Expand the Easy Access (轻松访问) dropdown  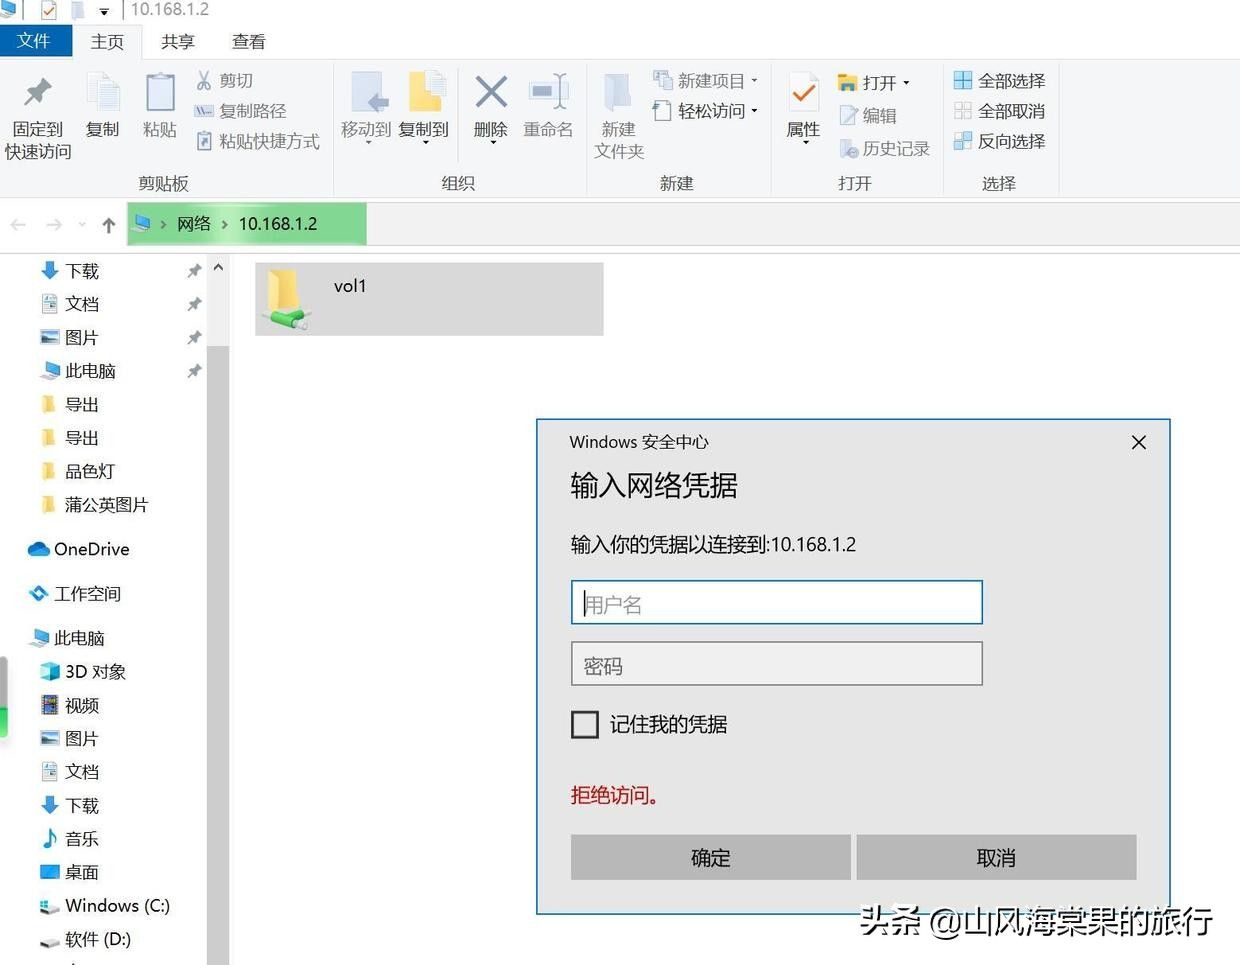[754, 111]
